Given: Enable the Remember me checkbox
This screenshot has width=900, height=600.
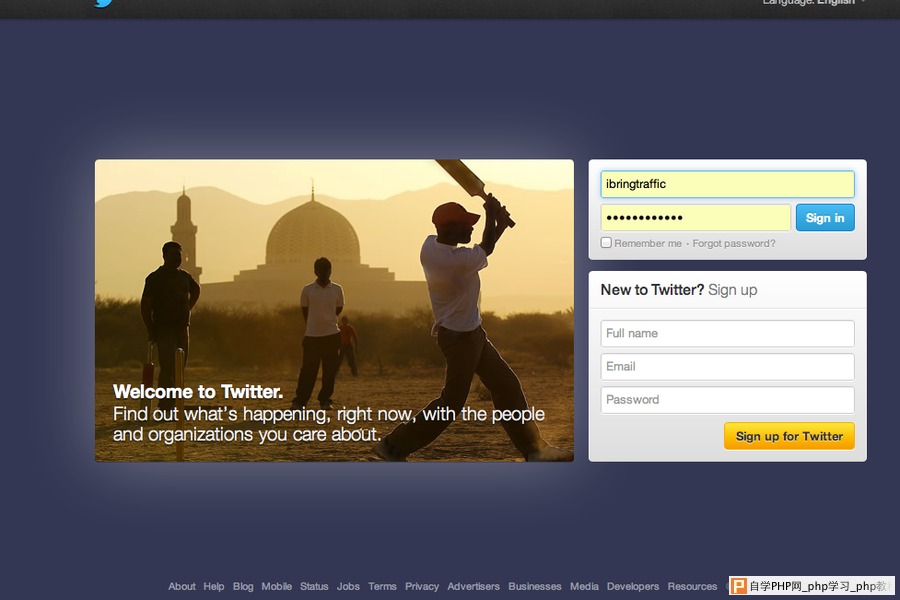Looking at the screenshot, I should [x=606, y=243].
